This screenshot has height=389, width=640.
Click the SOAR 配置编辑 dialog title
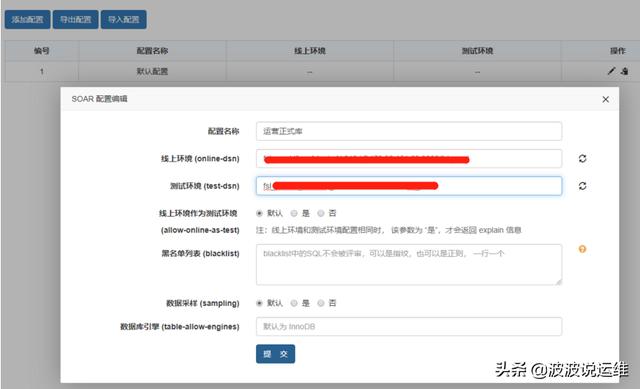pos(99,99)
